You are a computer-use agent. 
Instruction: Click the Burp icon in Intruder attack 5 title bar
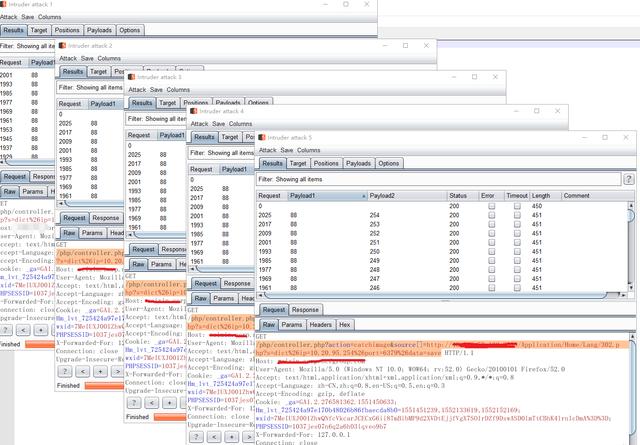click(262, 137)
